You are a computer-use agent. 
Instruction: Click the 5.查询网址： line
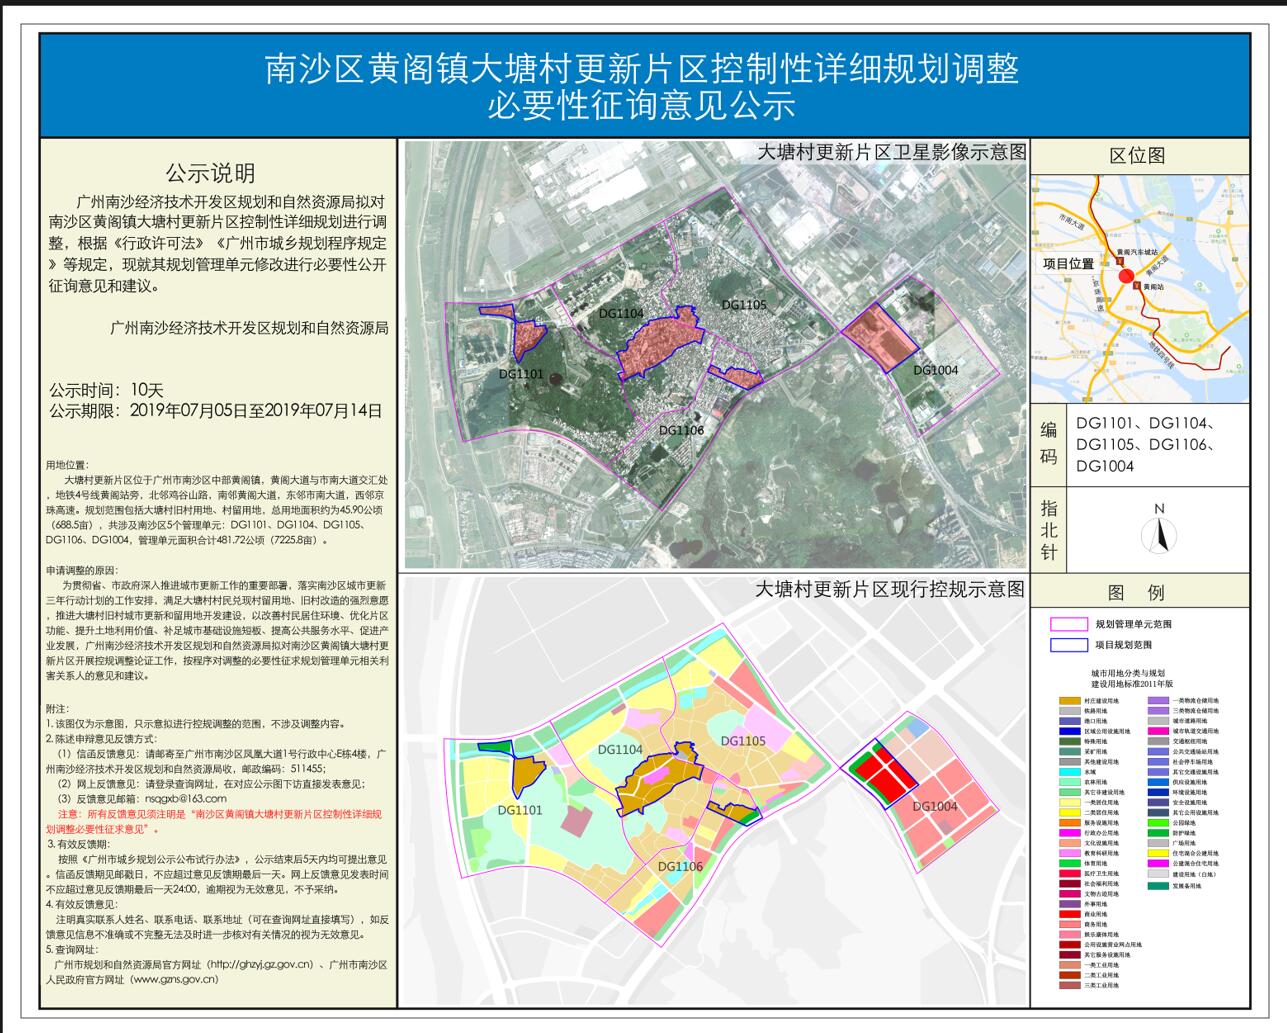tap(72, 949)
